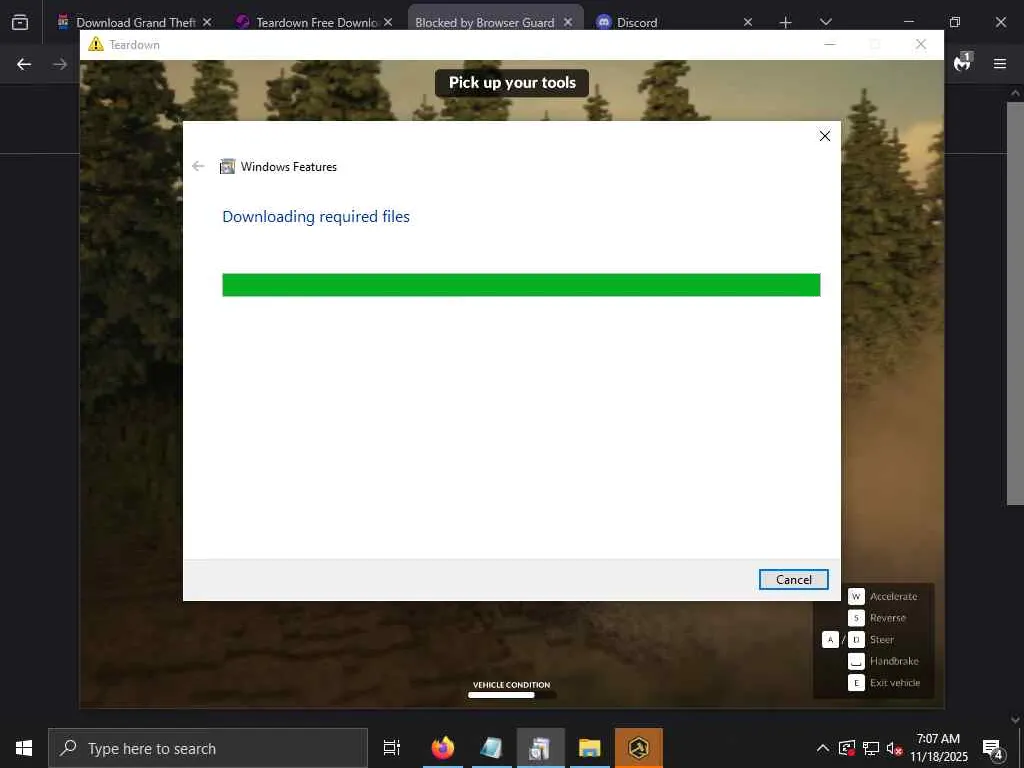Click the green download progress bar
Screen dimensions: 1024x768
(x=521, y=285)
